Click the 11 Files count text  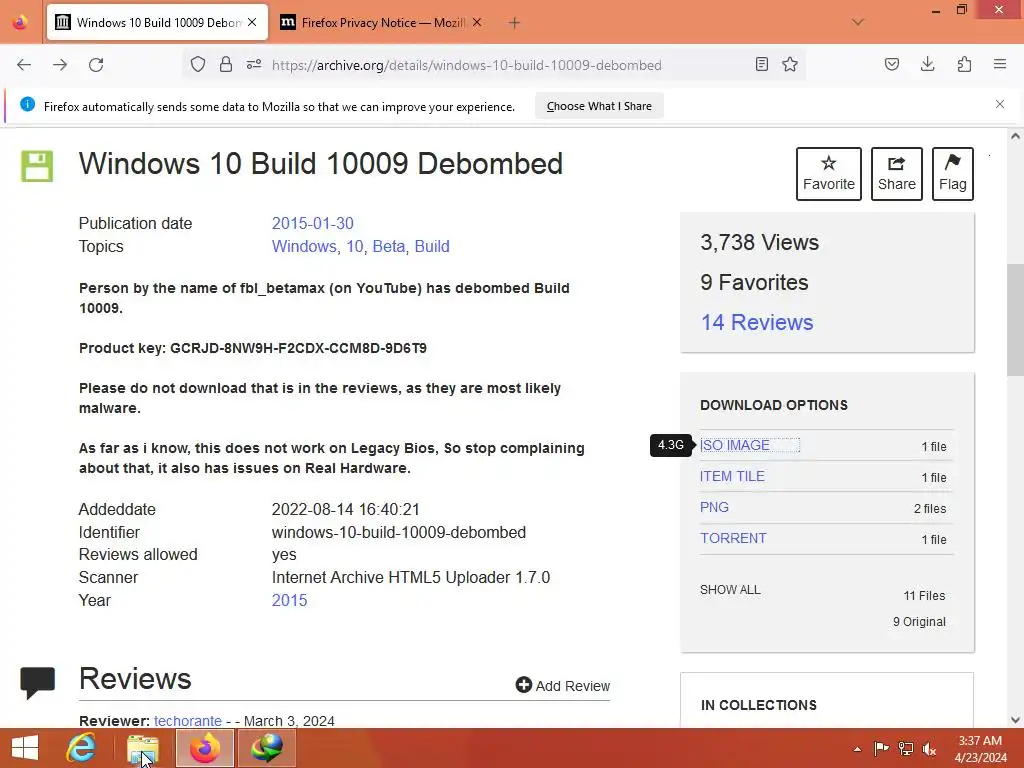(x=924, y=596)
